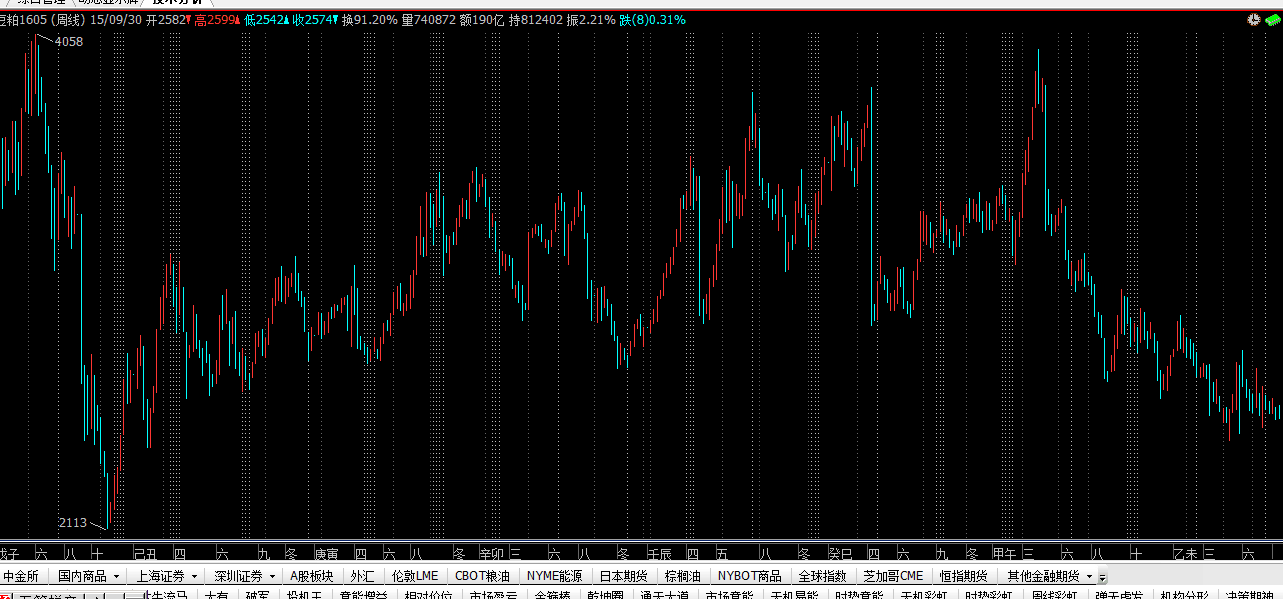1283x599 pixels.
Task: Click the low price 低2542
Action: (x=265, y=19)
